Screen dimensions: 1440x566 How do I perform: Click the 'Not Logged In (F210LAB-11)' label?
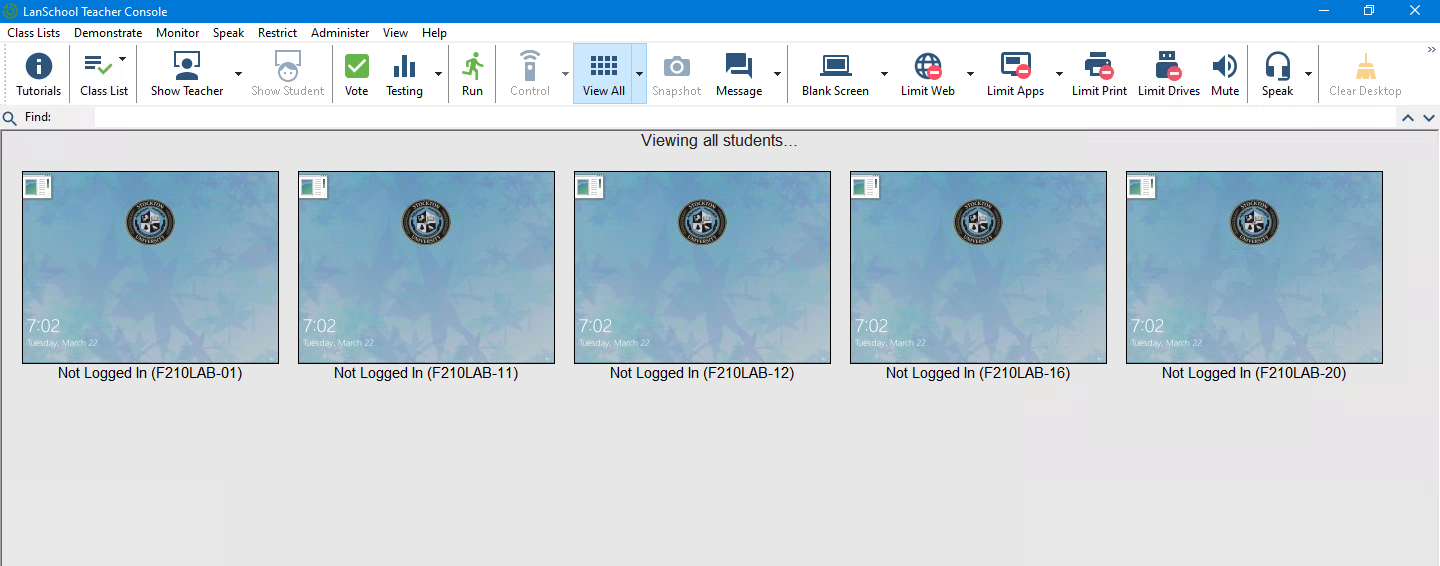[426, 373]
